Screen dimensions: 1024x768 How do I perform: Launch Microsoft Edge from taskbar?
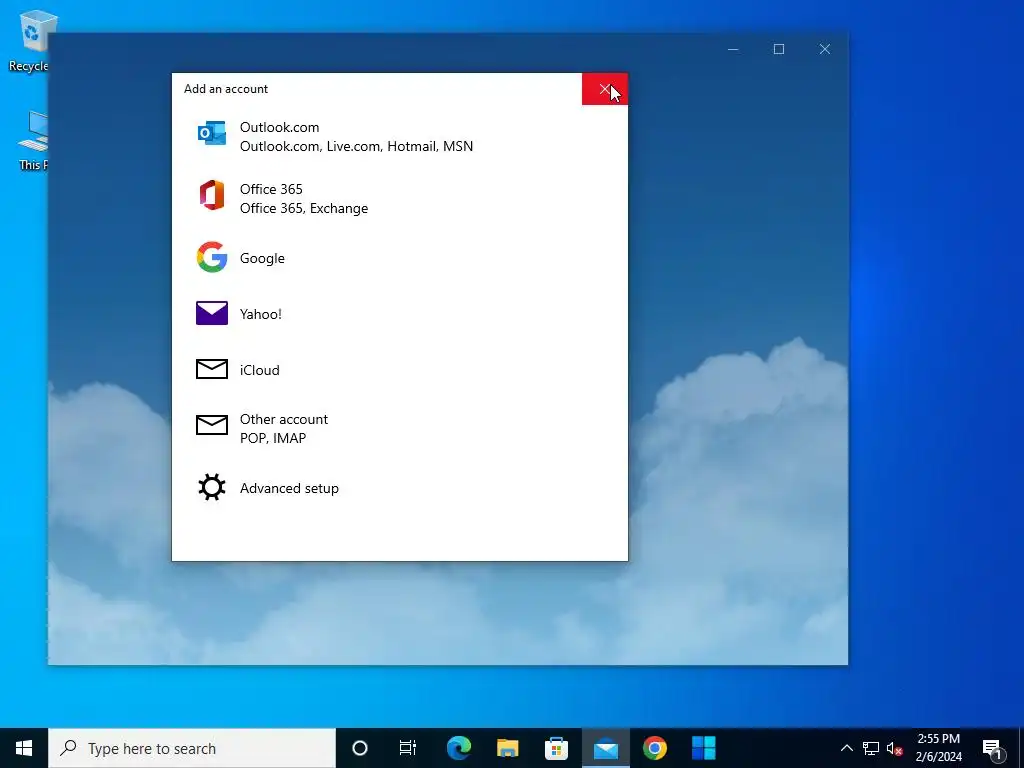pyautogui.click(x=458, y=748)
